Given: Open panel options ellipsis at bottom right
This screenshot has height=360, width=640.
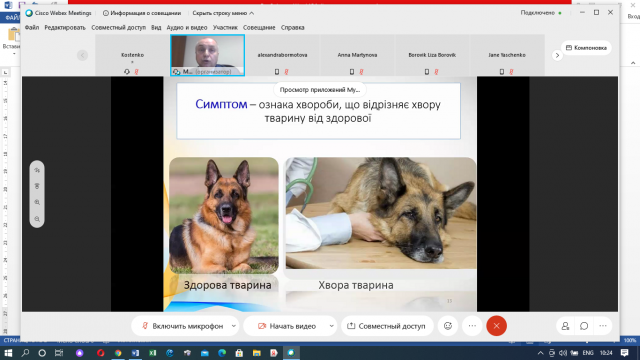Looking at the screenshot, I should point(603,326).
